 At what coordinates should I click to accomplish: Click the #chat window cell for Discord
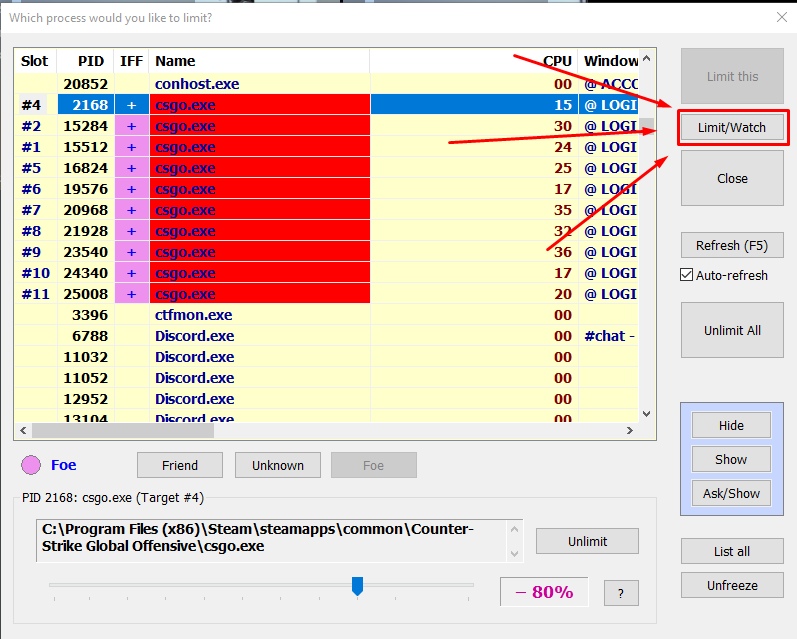pyautogui.click(x=609, y=336)
